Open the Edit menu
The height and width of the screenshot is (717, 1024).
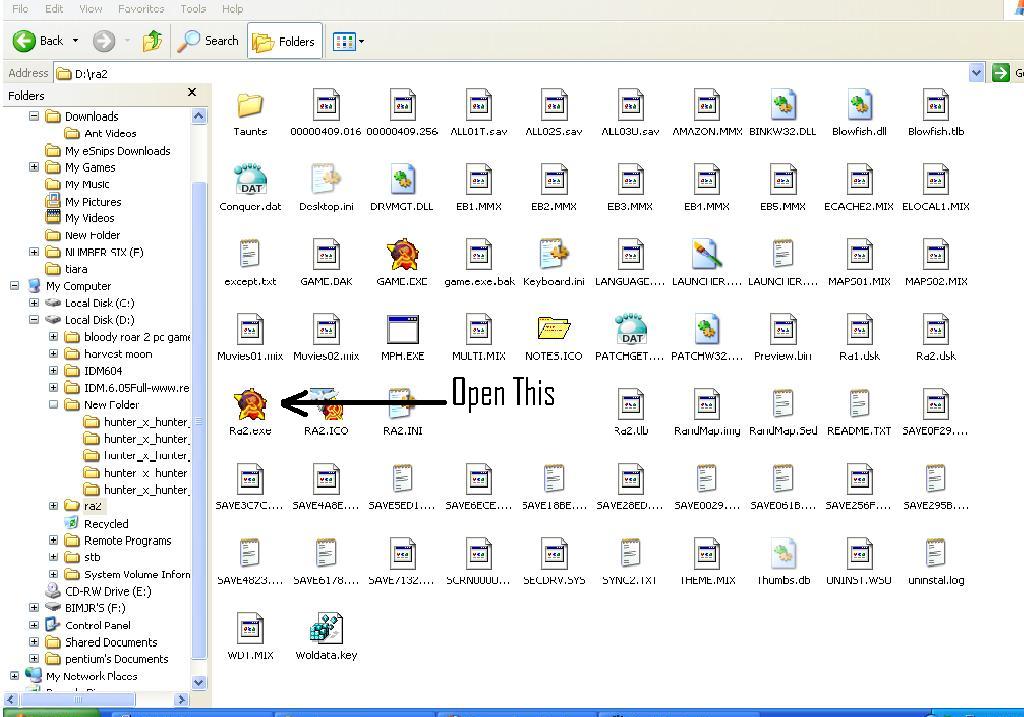[x=54, y=9]
